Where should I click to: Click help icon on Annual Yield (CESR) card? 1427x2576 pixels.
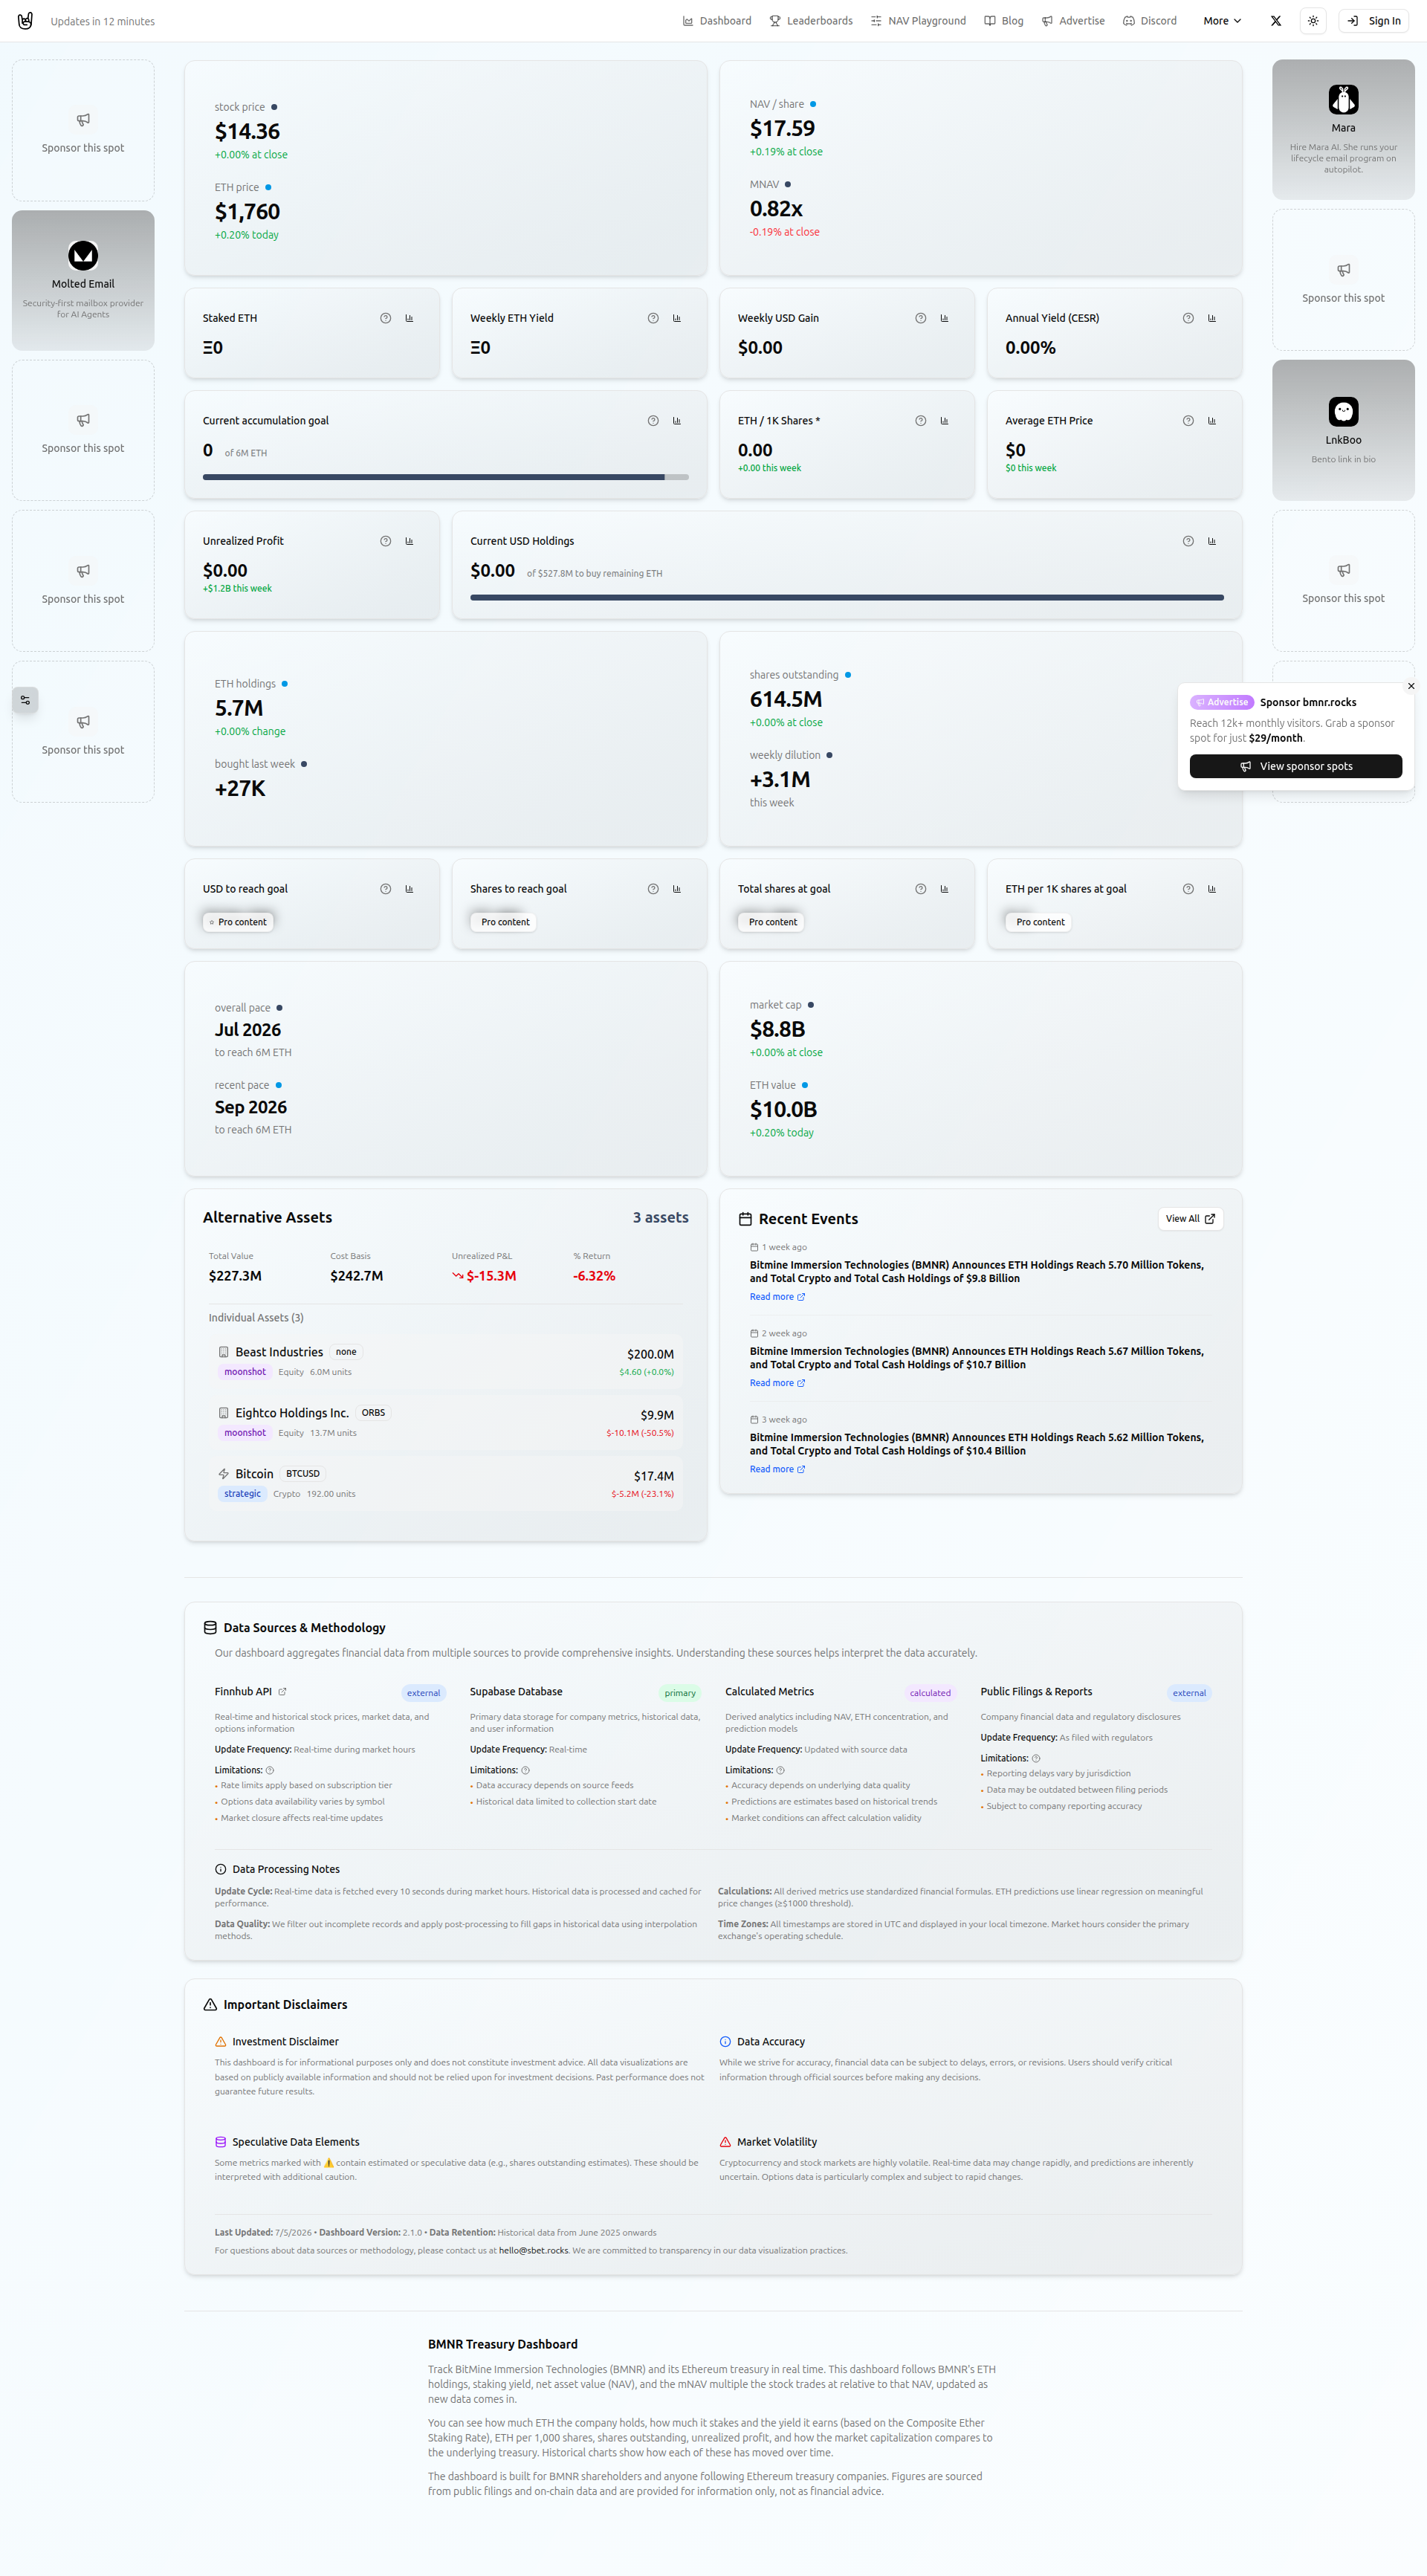tap(1188, 318)
